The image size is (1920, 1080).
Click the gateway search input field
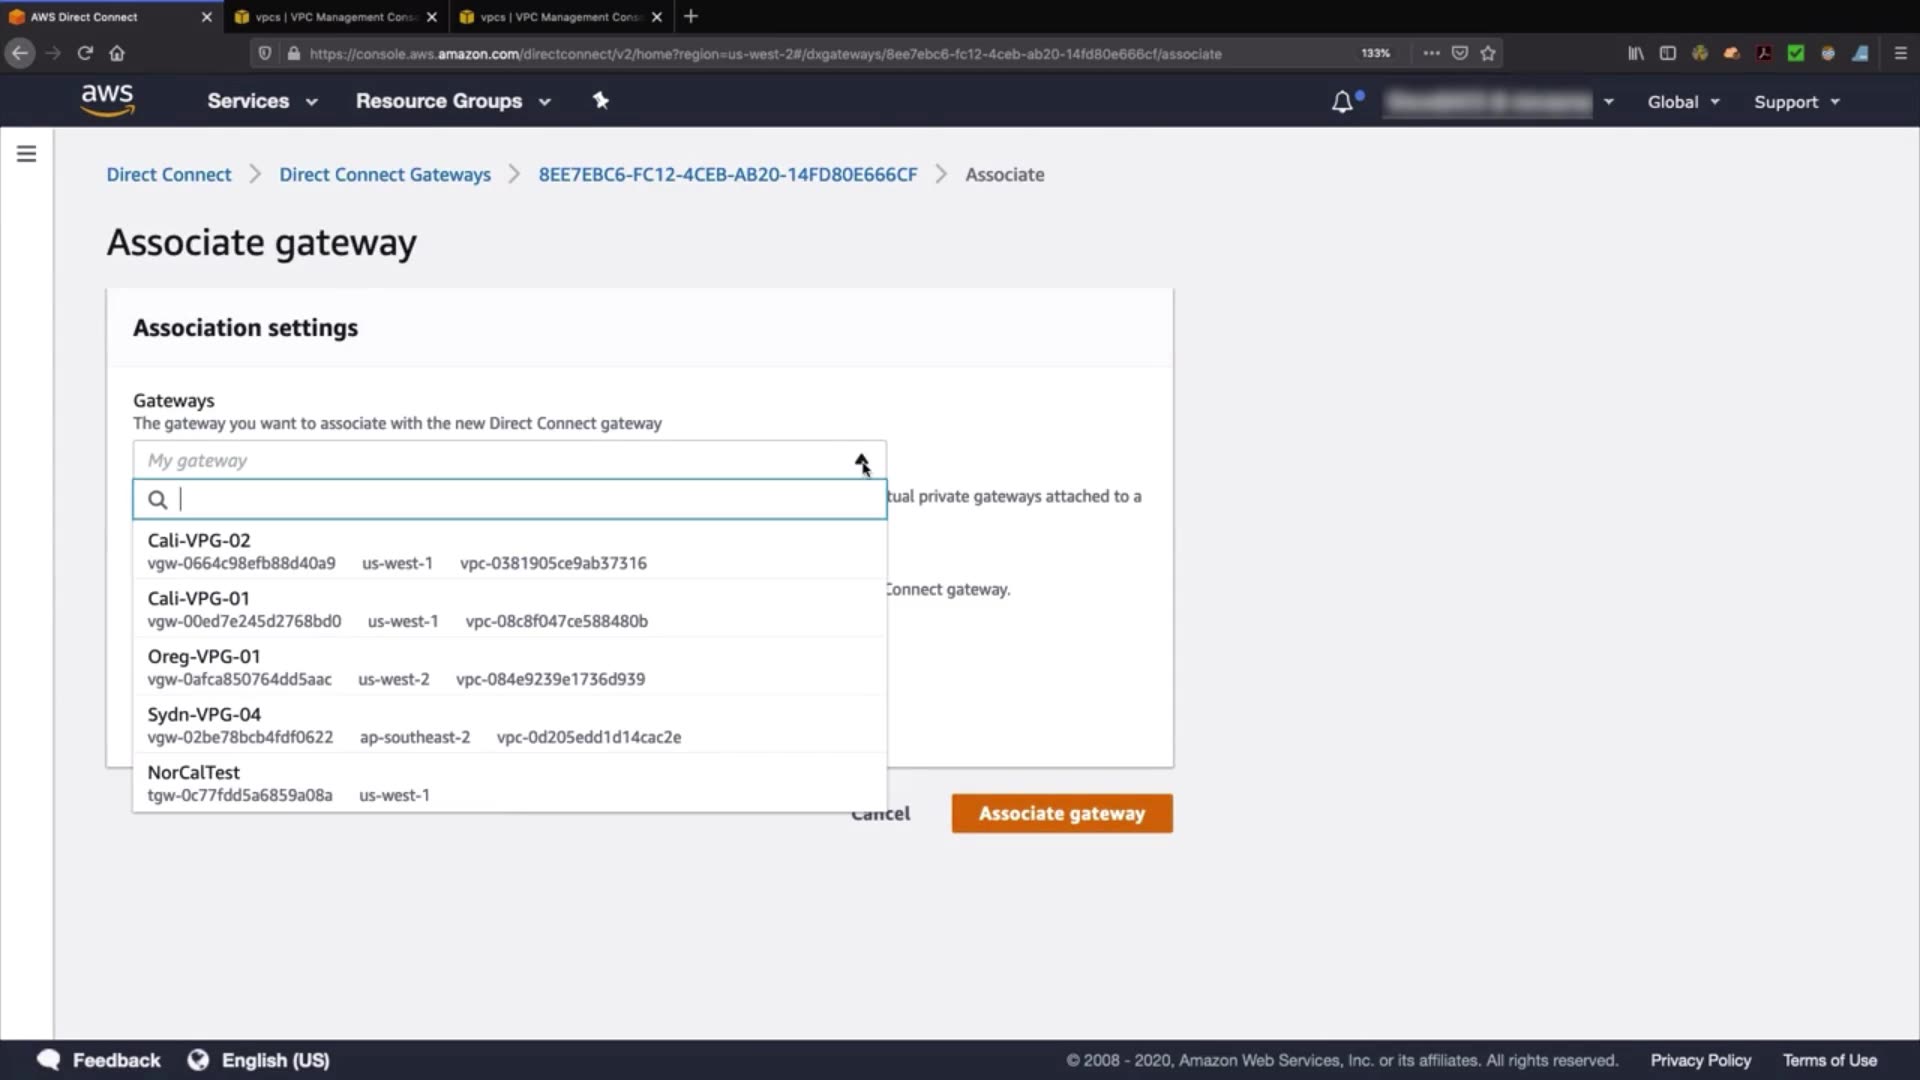(520, 499)
